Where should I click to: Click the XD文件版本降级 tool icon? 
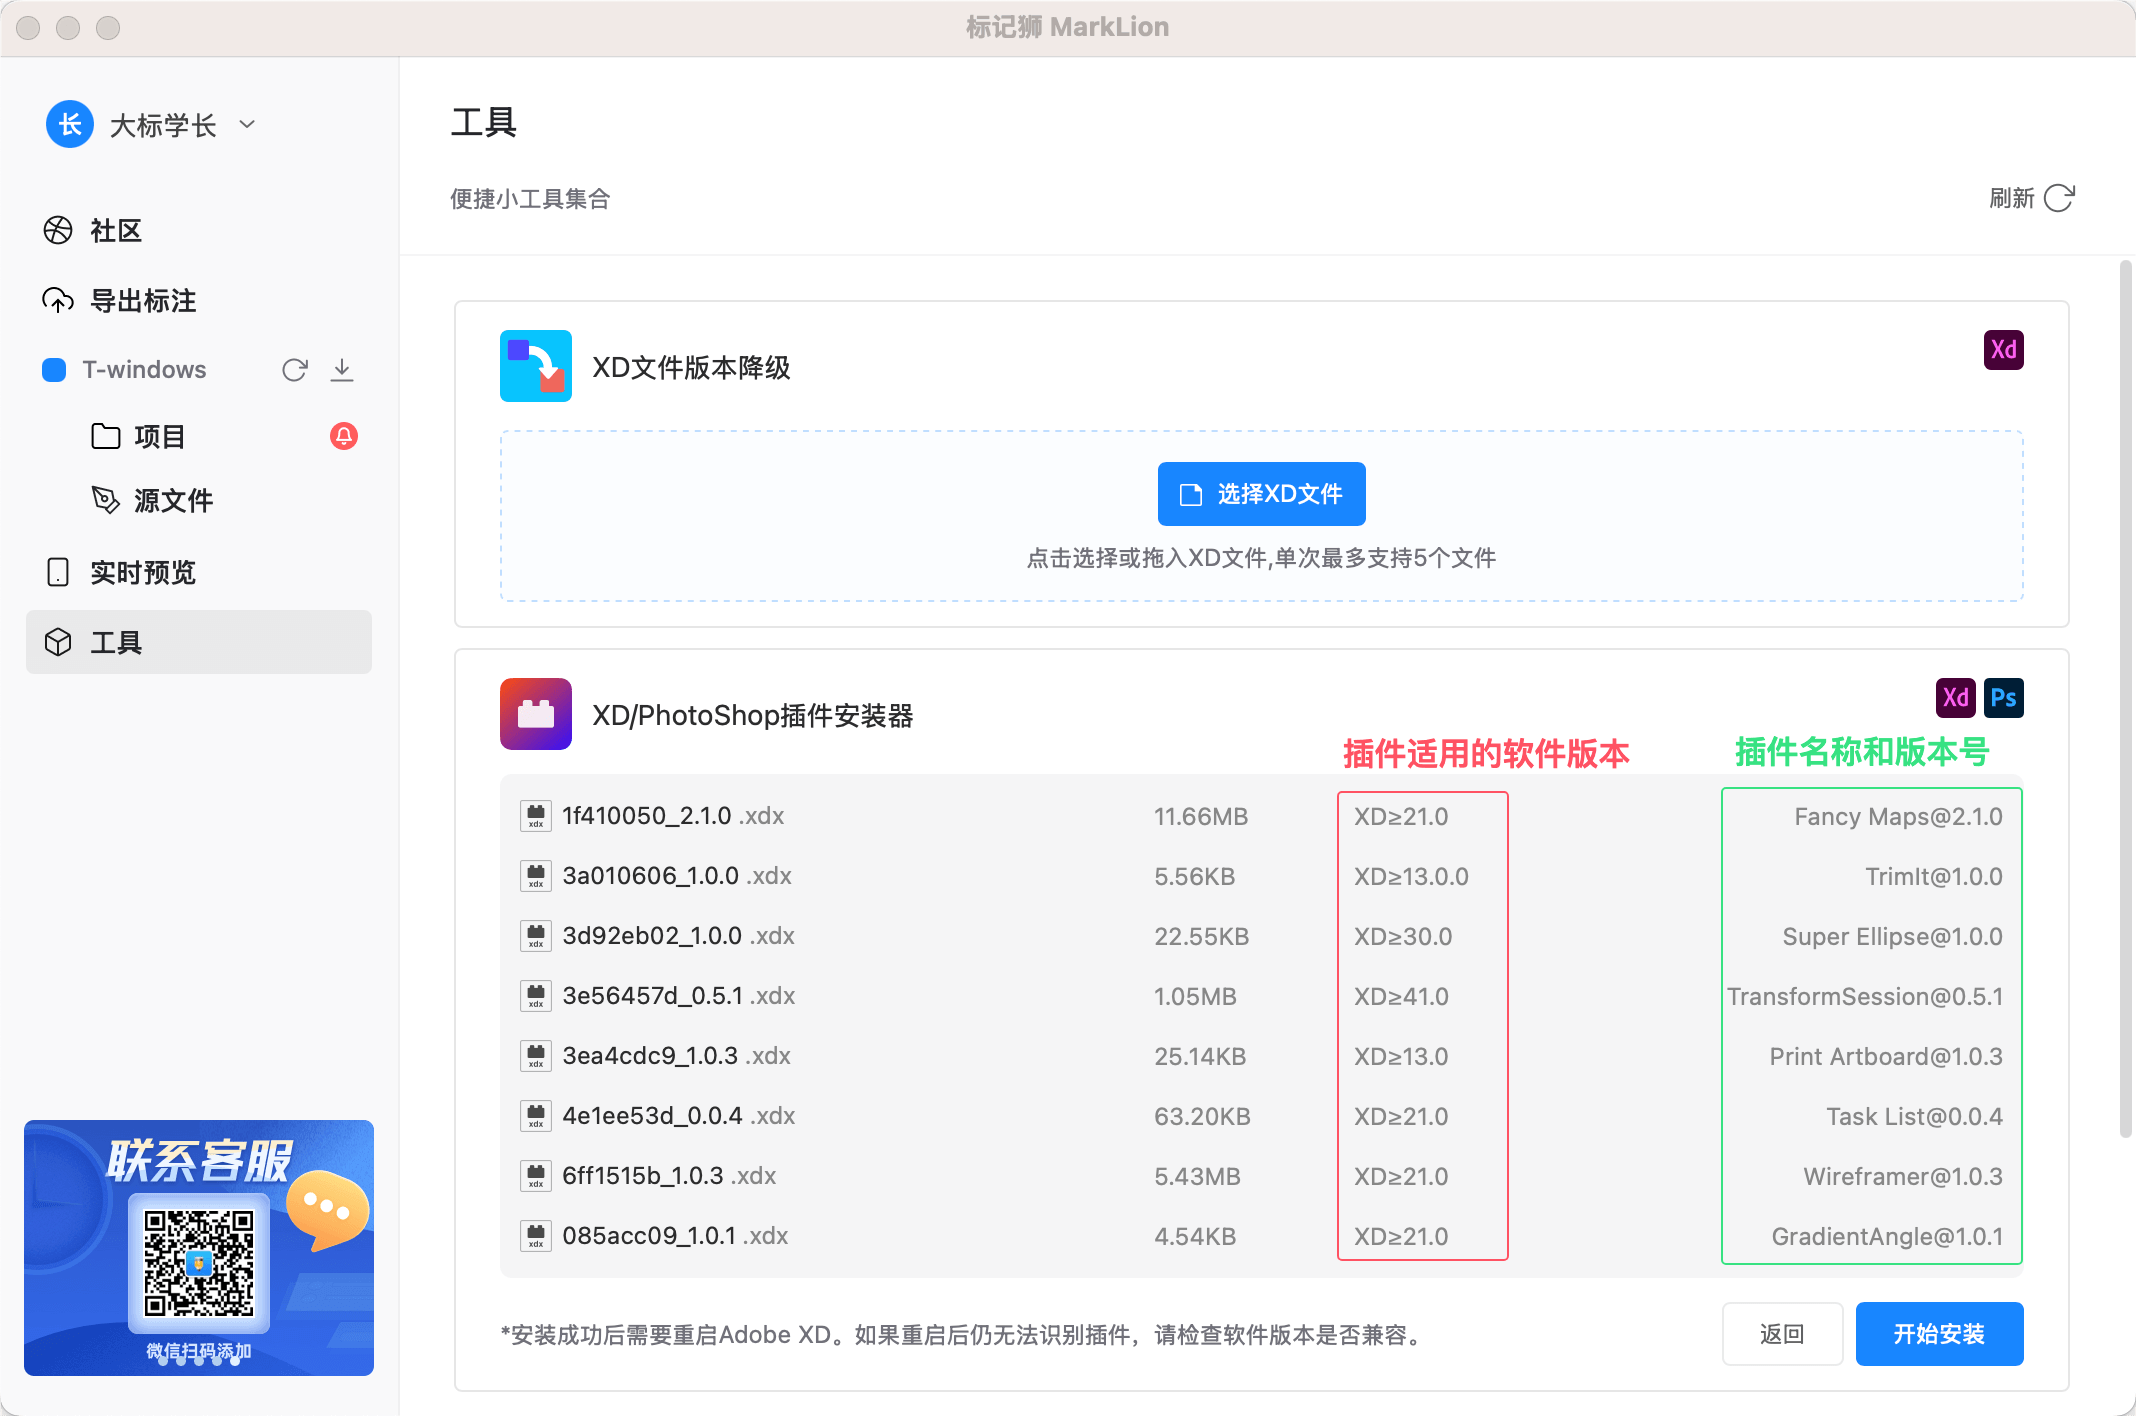tap(535, 366)
